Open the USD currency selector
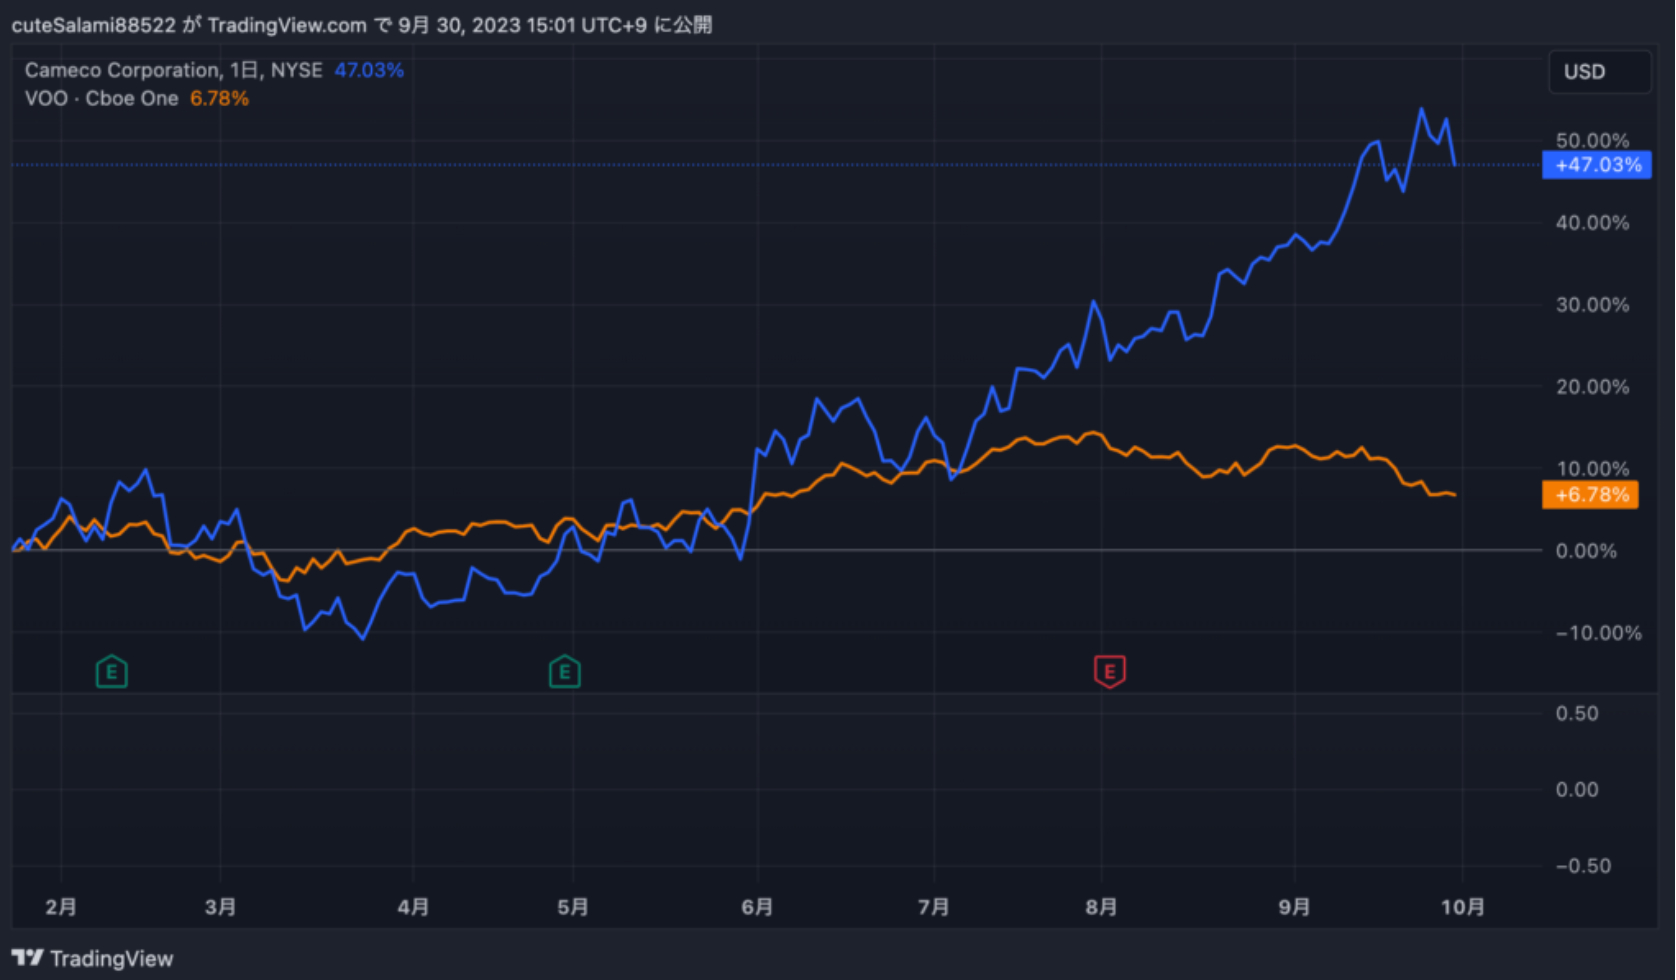Image resolution: width=1676 pixels, height=980 pixels. (1599, 72)
